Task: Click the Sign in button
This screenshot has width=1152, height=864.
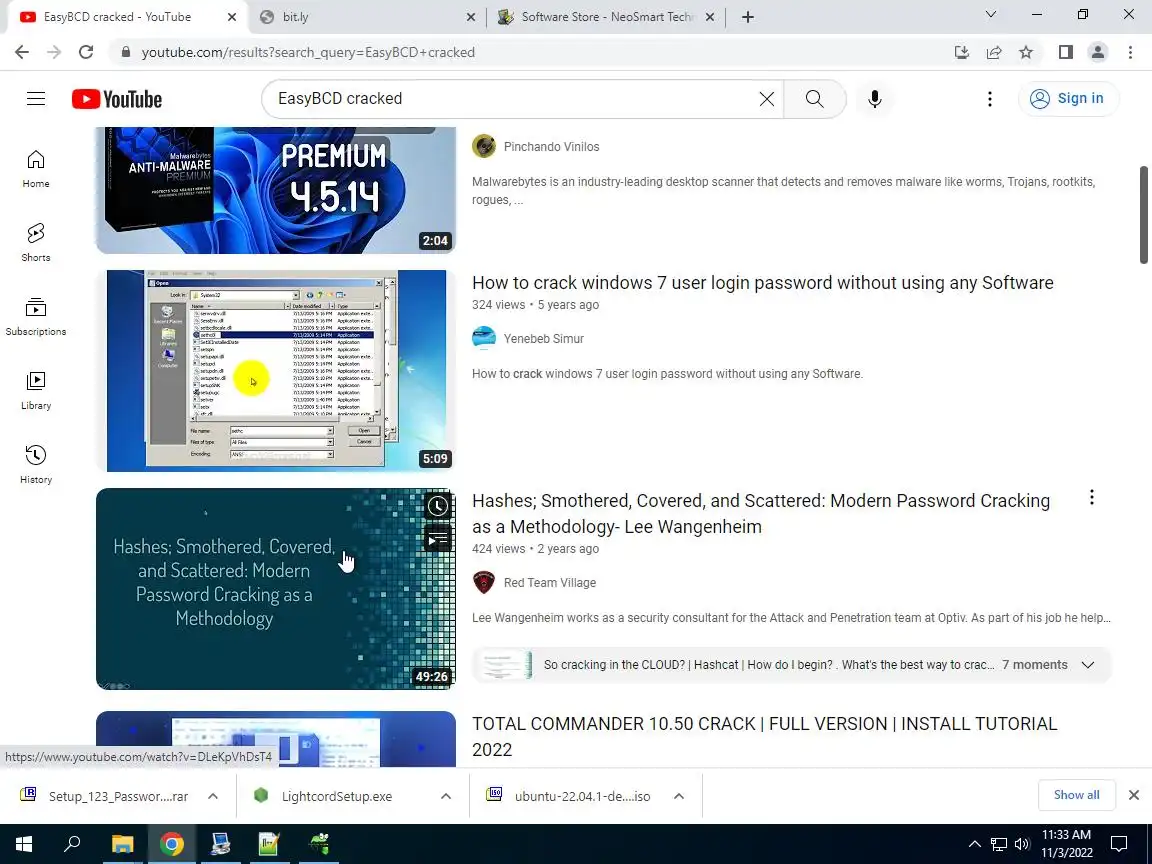Action: point(1068,98)
